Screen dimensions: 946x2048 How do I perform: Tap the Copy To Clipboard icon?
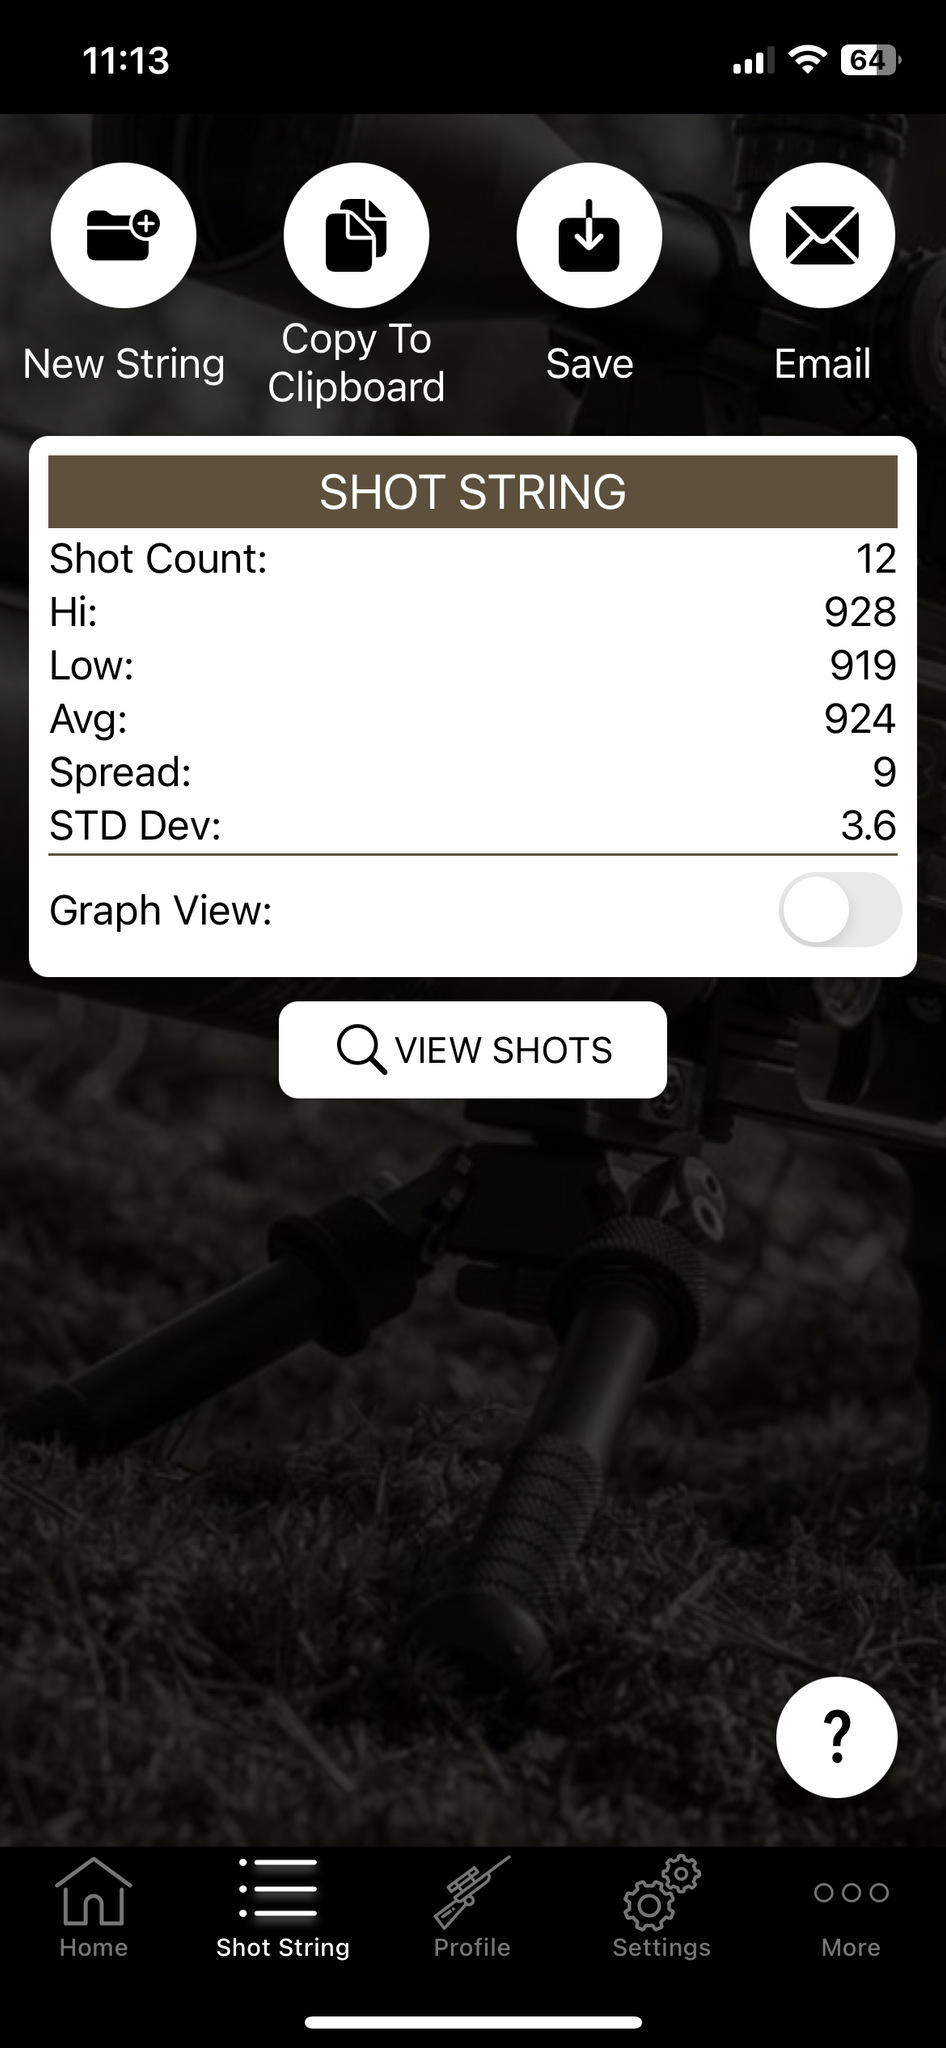pyautogui.click(x=356, y=236)
